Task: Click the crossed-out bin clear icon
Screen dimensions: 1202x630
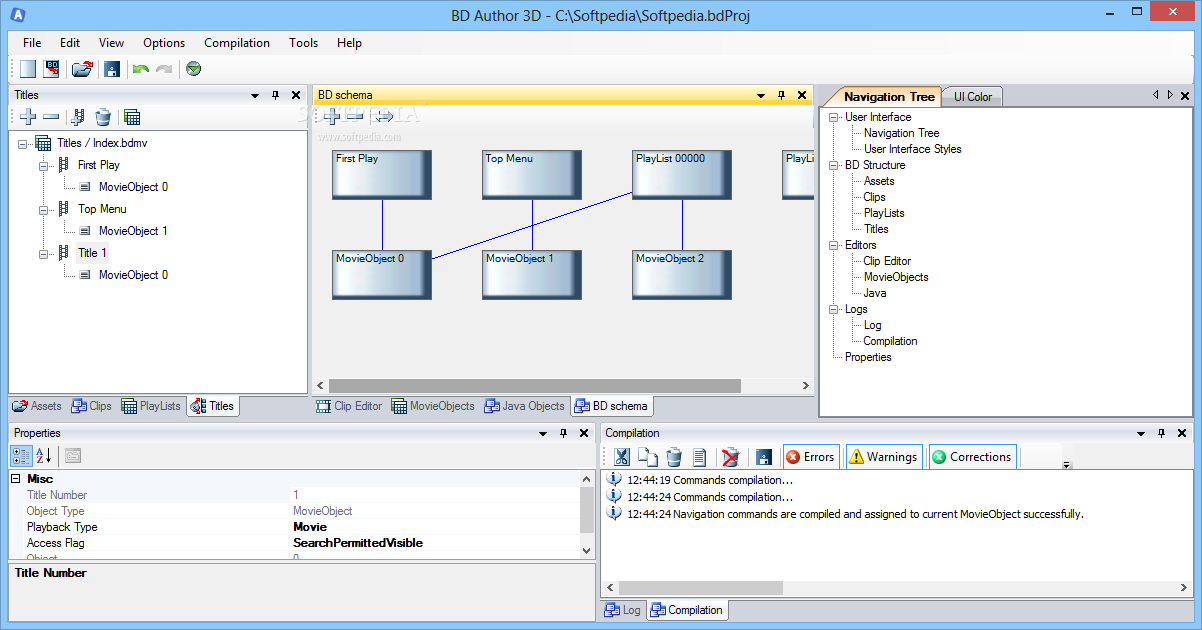Action: (x=731, y=457)
